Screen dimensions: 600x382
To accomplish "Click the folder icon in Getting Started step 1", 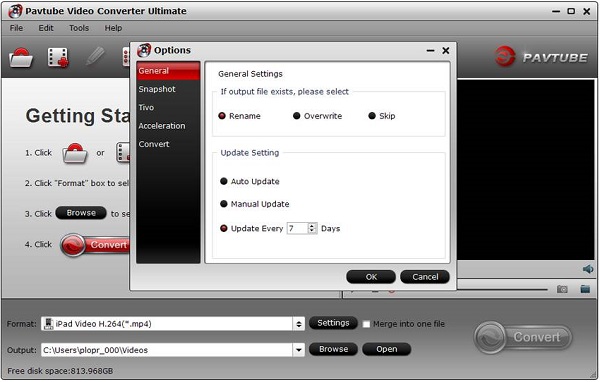I will (x=75, y=153).
